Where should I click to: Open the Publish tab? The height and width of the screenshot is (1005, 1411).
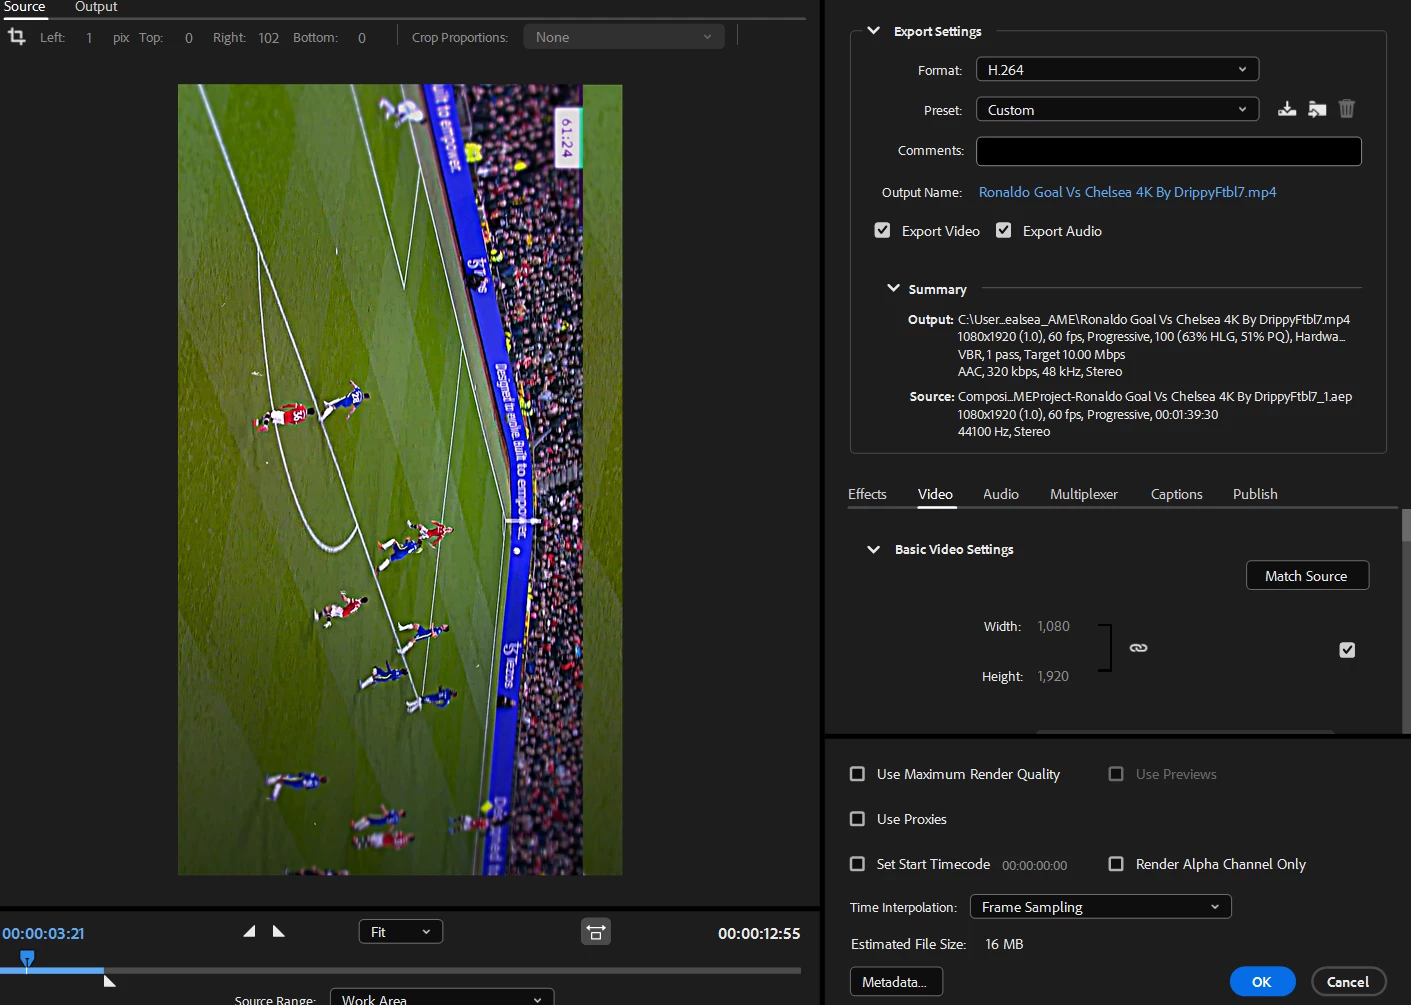[1255, 494]
